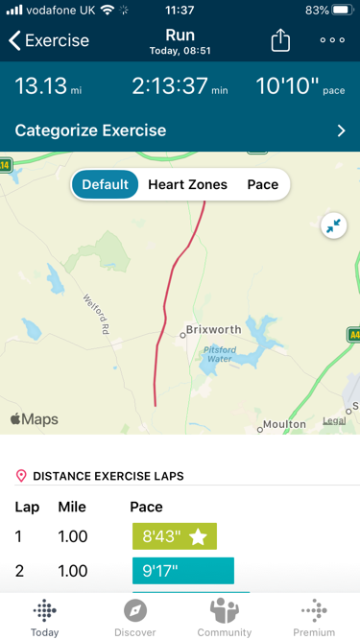The image size is (360, 640).
Task: Collapse the map with the shrink arrows icon
Action: (x=334, y=226)
